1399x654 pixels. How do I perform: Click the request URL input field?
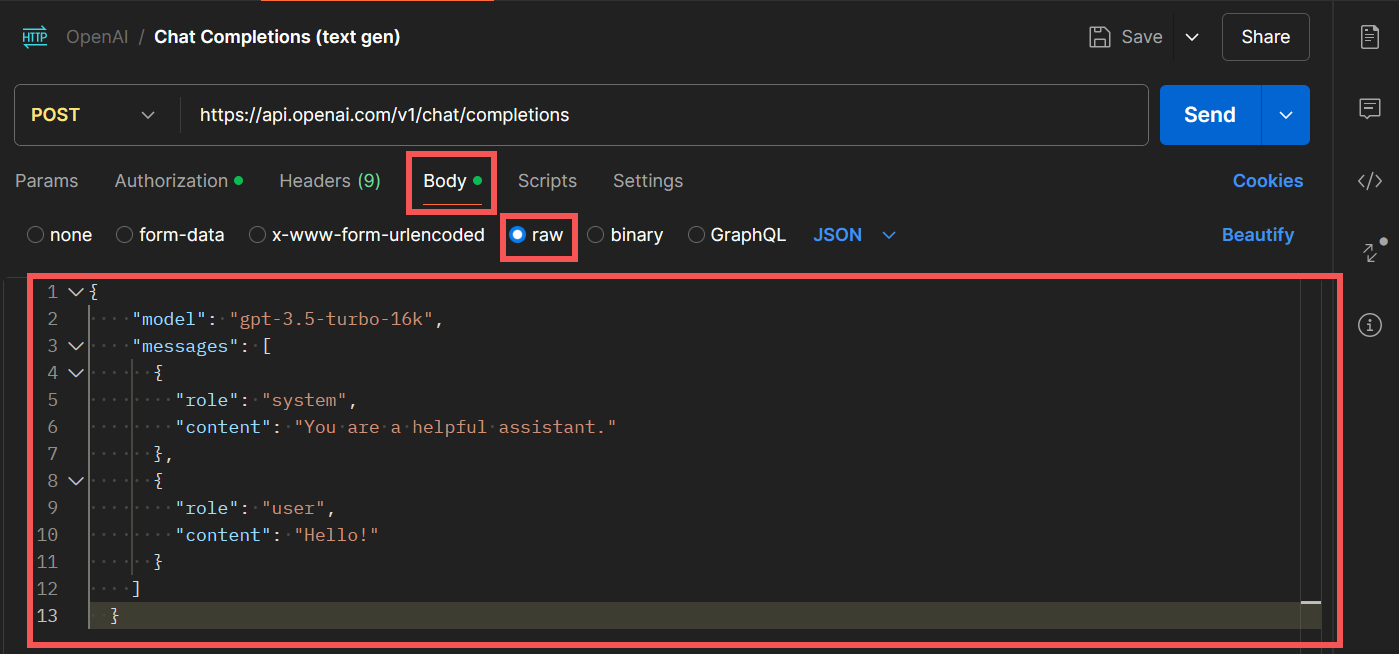pyautogui.click(x=664, y=115)
